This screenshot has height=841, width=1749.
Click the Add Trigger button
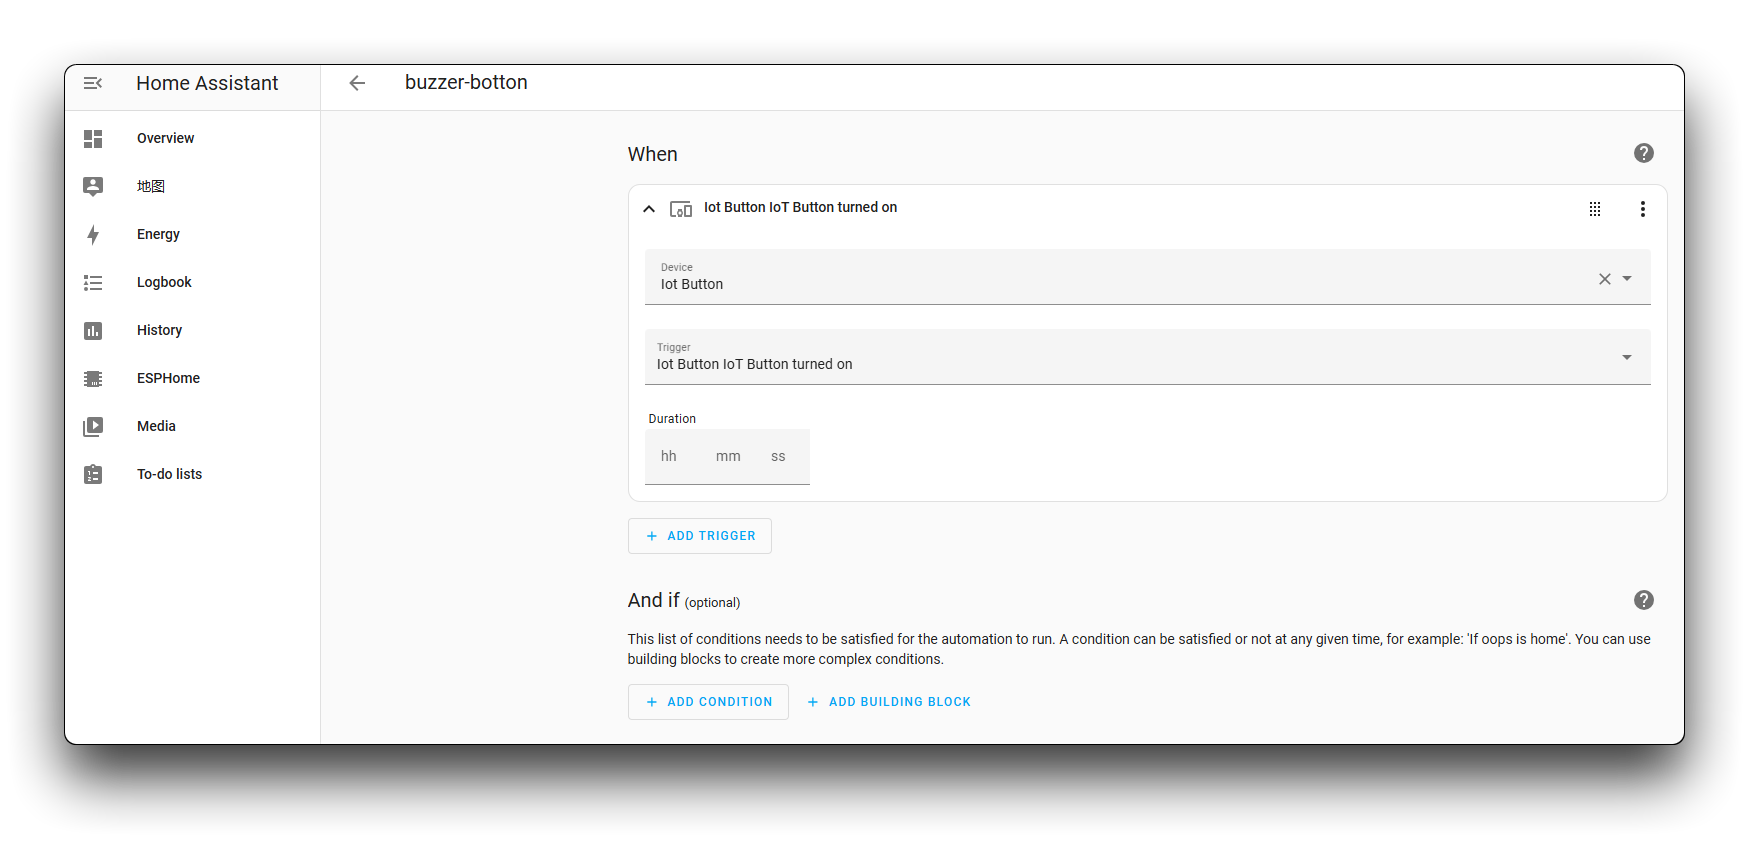(700, 536)
